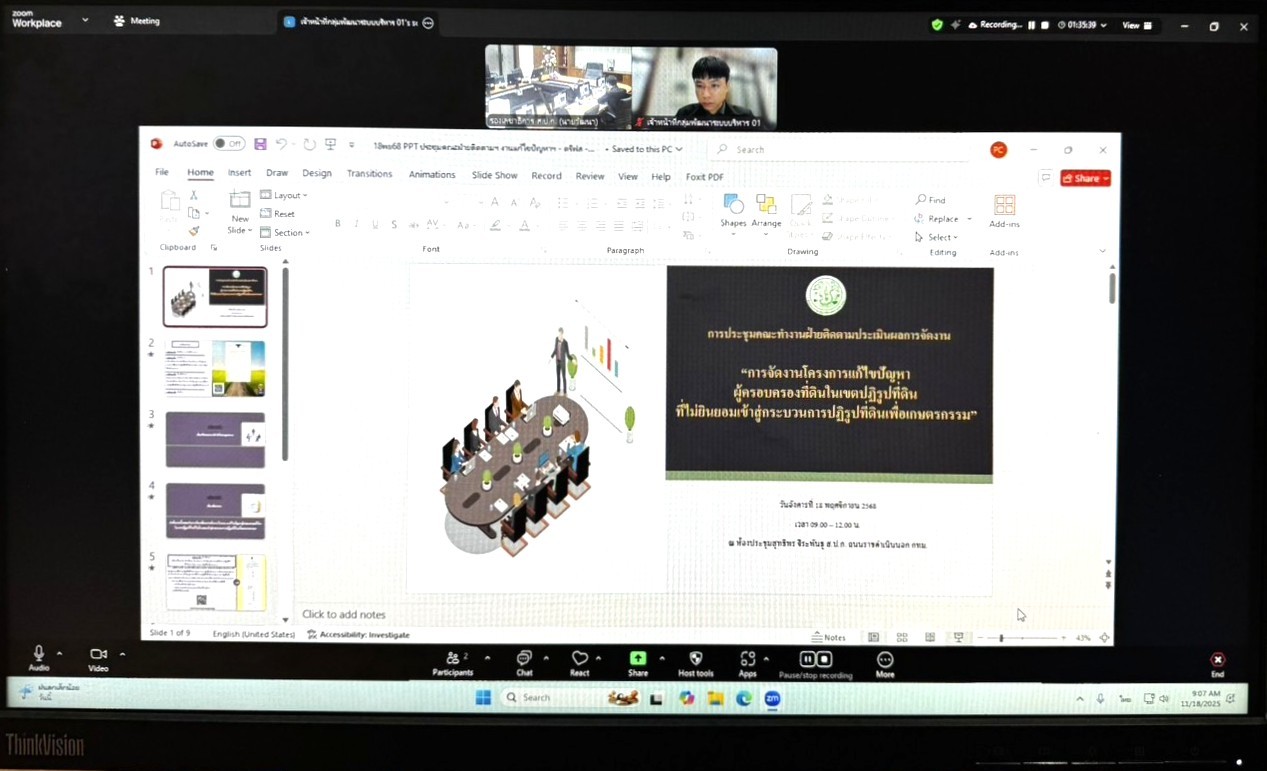Viewport: 1267px width, 771px height.
Task: Click the React heart icon
Action: (x=580, y=659)
